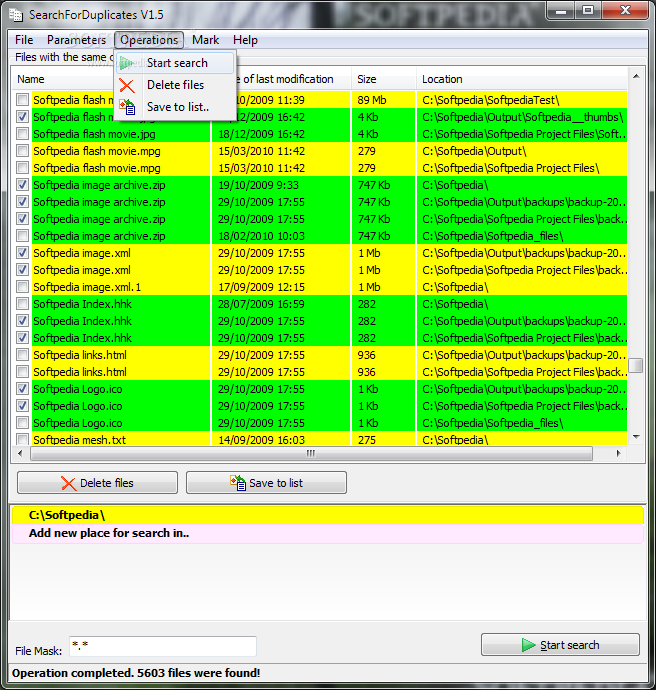The height and width of the screenshot is (690, 656).
Task: Minimize the SearchForDuplicates window
Action: [561, 10]
